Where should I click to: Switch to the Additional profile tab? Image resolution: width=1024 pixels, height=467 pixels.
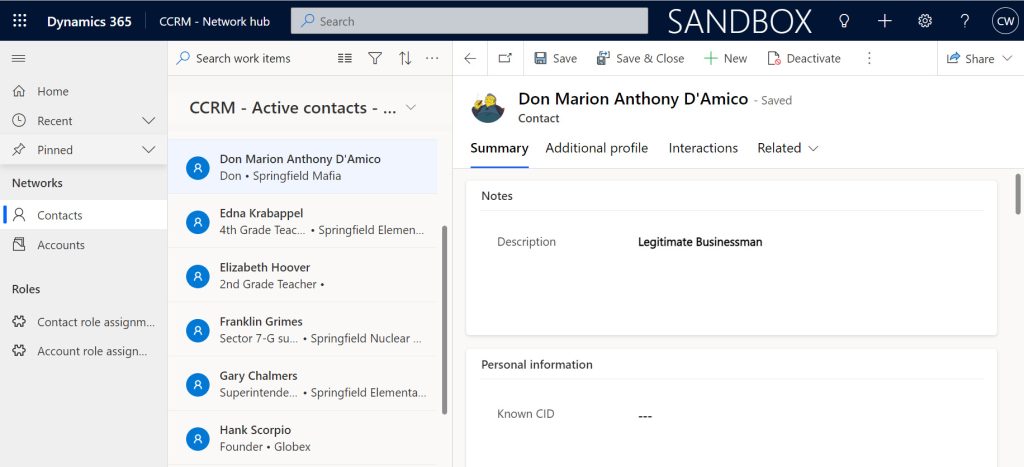coord(596,148)
